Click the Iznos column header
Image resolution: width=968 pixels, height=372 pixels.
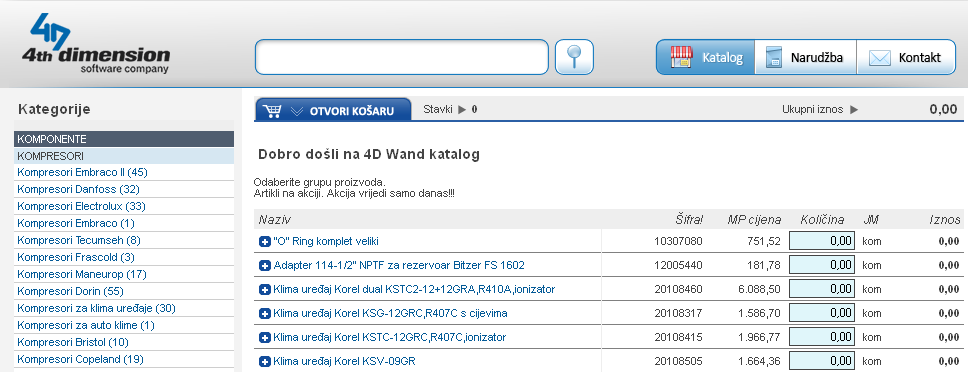(945, 220)
